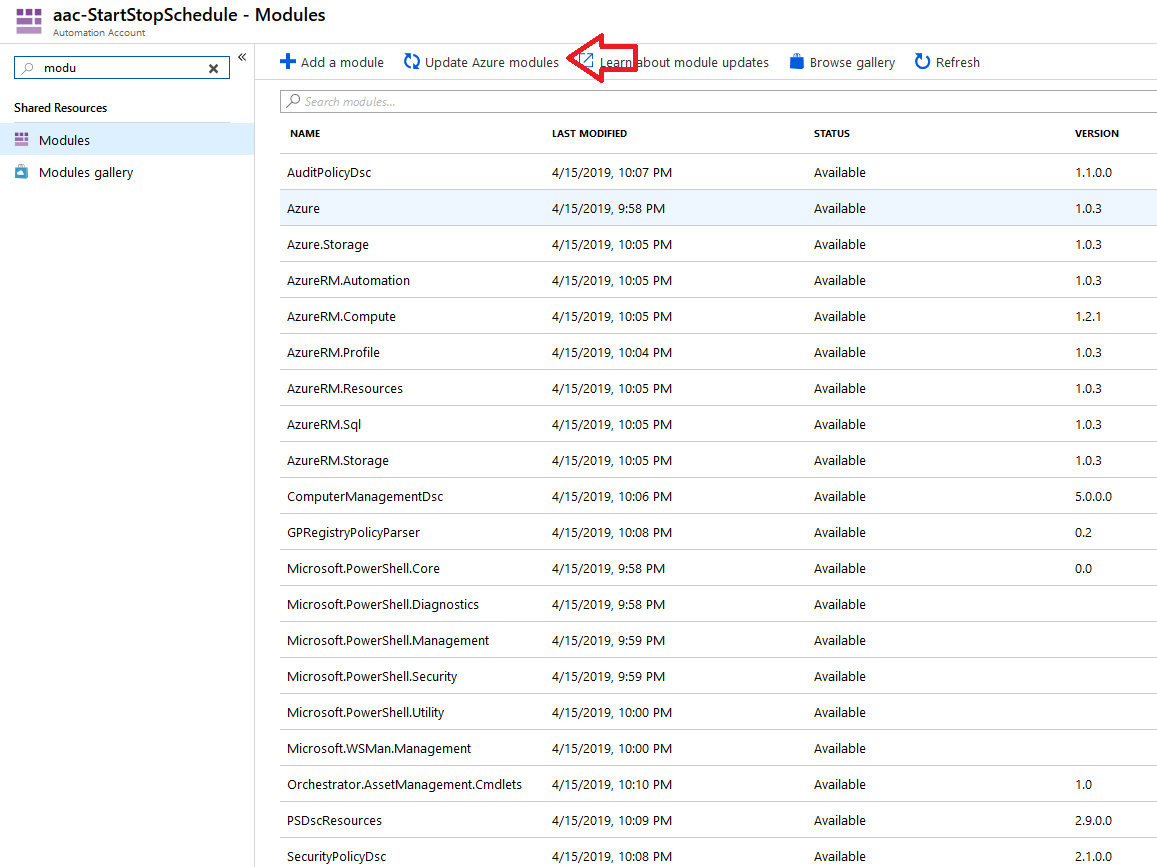Click the 10:10 PM date of Orchestrator.AssetManagement.Cmdlets
1157x867 pixels.
612,785
